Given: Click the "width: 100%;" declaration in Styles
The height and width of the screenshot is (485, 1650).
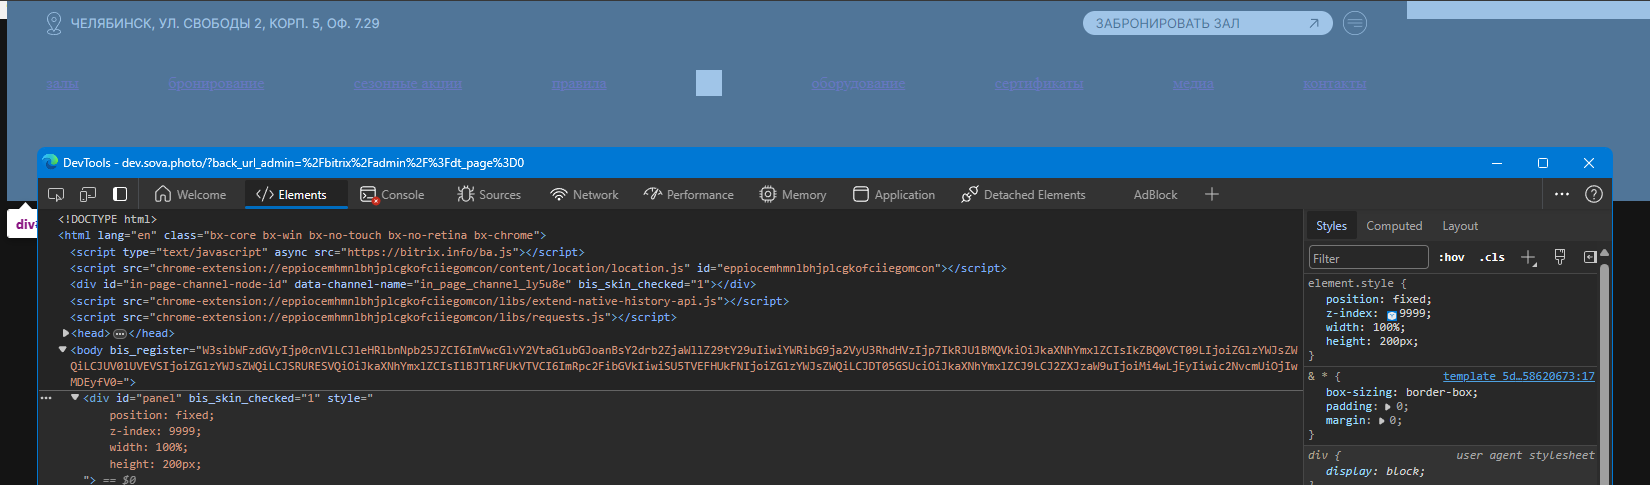Looking at the screenshot, I should point(1365,327).
